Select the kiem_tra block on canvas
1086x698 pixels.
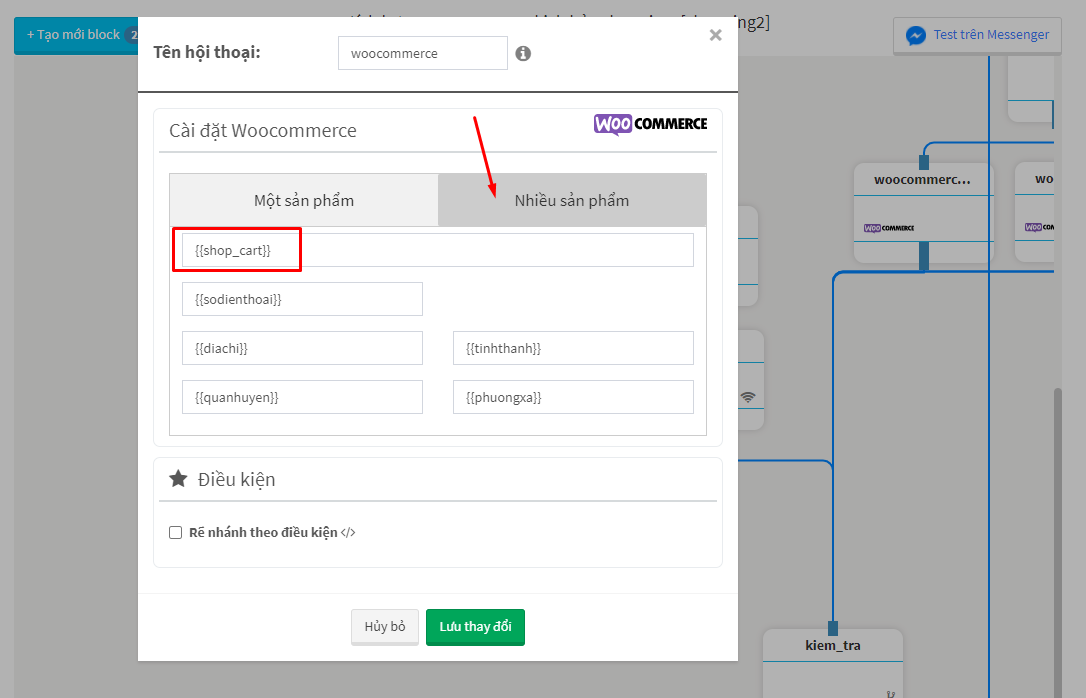pos(833,662)
